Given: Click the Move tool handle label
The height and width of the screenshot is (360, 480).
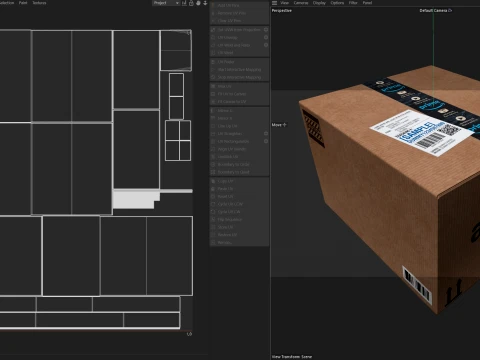Looking at the screenshot, I should (x=279, y=125).
